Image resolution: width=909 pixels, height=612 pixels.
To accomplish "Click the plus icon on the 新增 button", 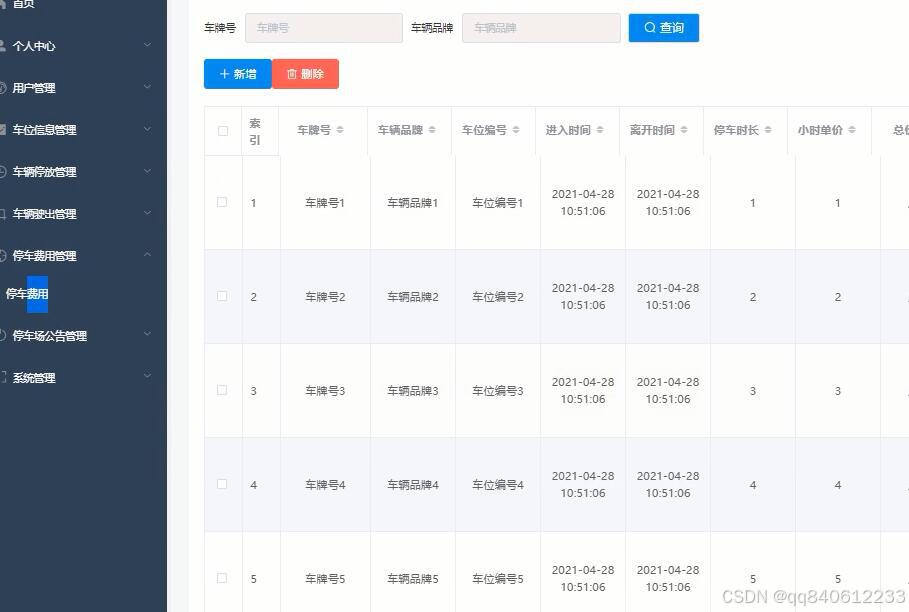I will click(x=225, y=73).
